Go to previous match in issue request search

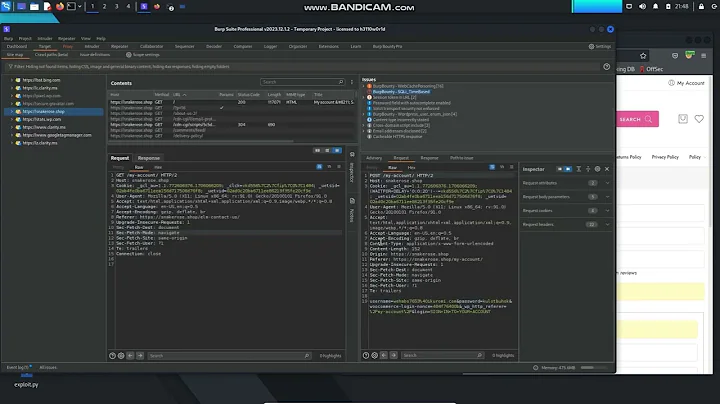point(384,355)
